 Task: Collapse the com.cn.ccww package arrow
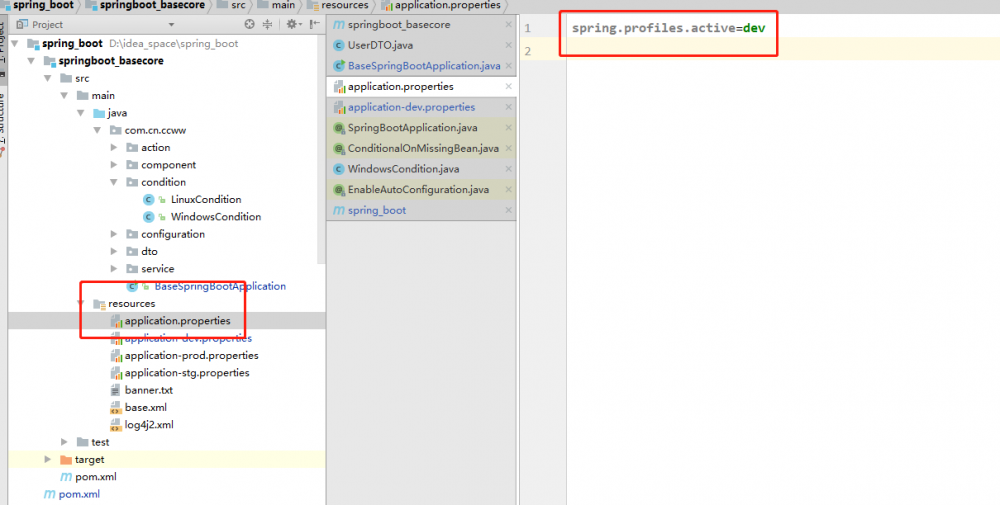click(97, 130)
